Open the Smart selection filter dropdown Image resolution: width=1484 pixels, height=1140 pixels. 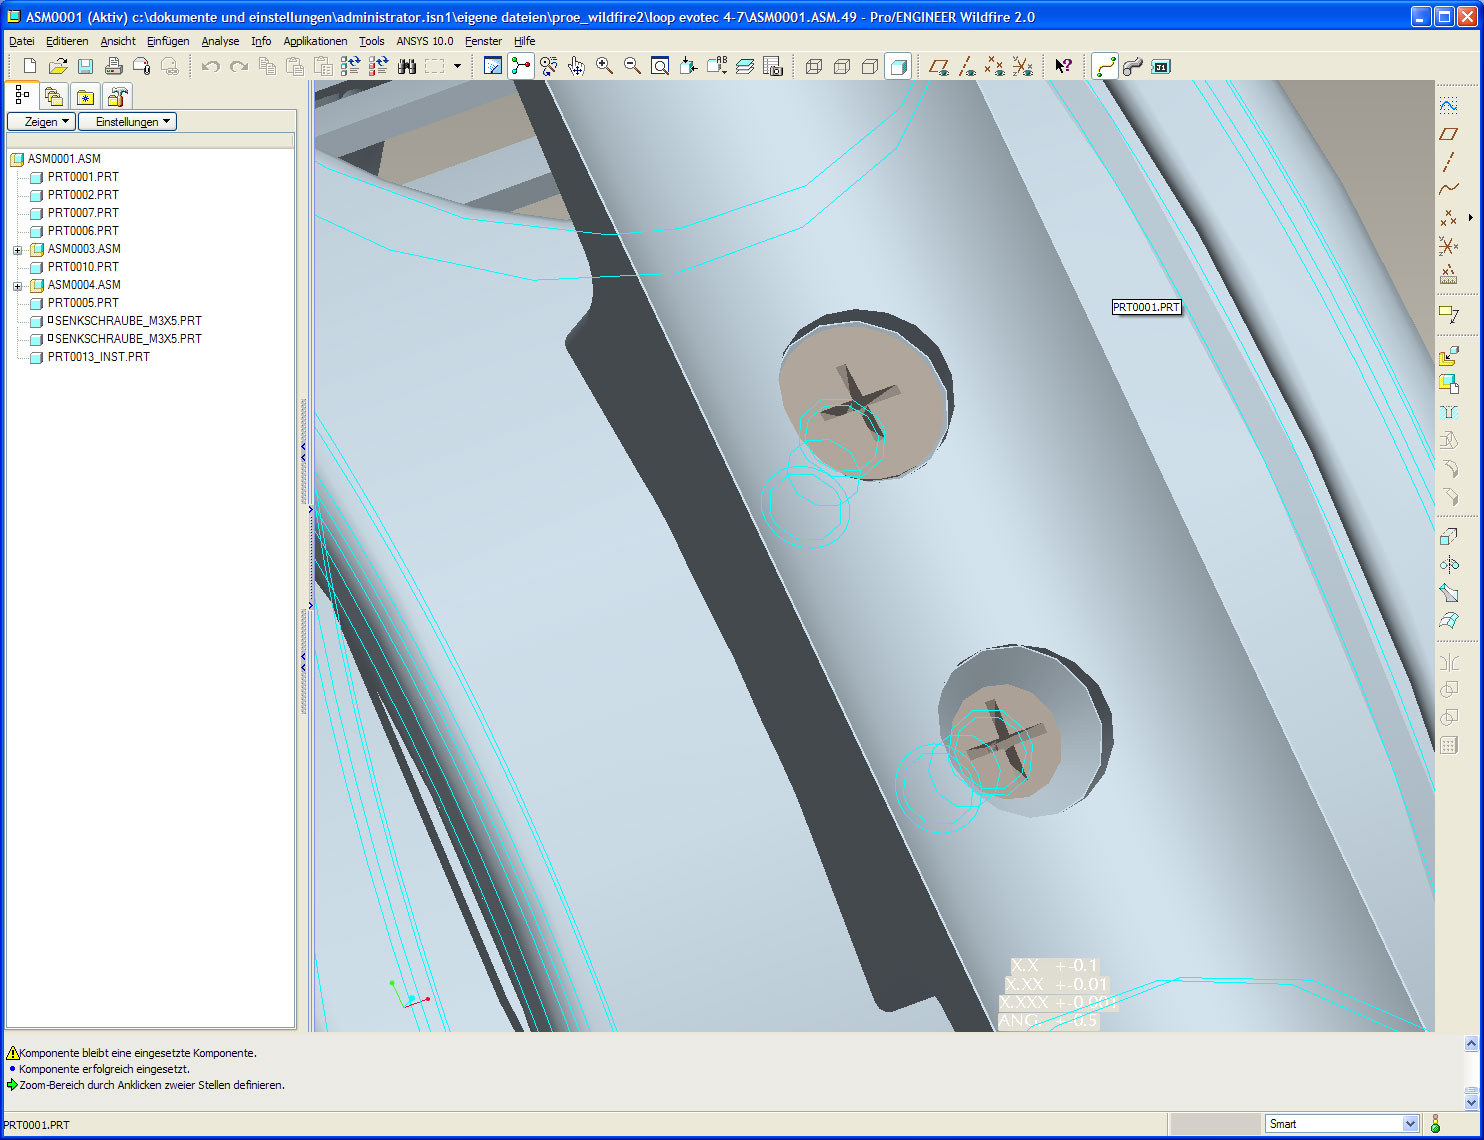pyautogui.click(x=1409, y=1124)
